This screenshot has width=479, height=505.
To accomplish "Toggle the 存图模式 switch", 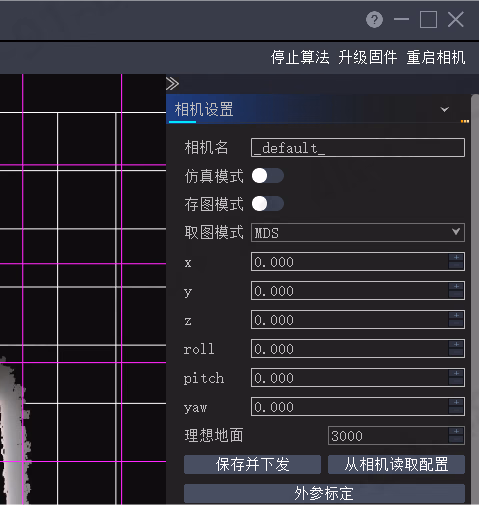I will point(268,204).
